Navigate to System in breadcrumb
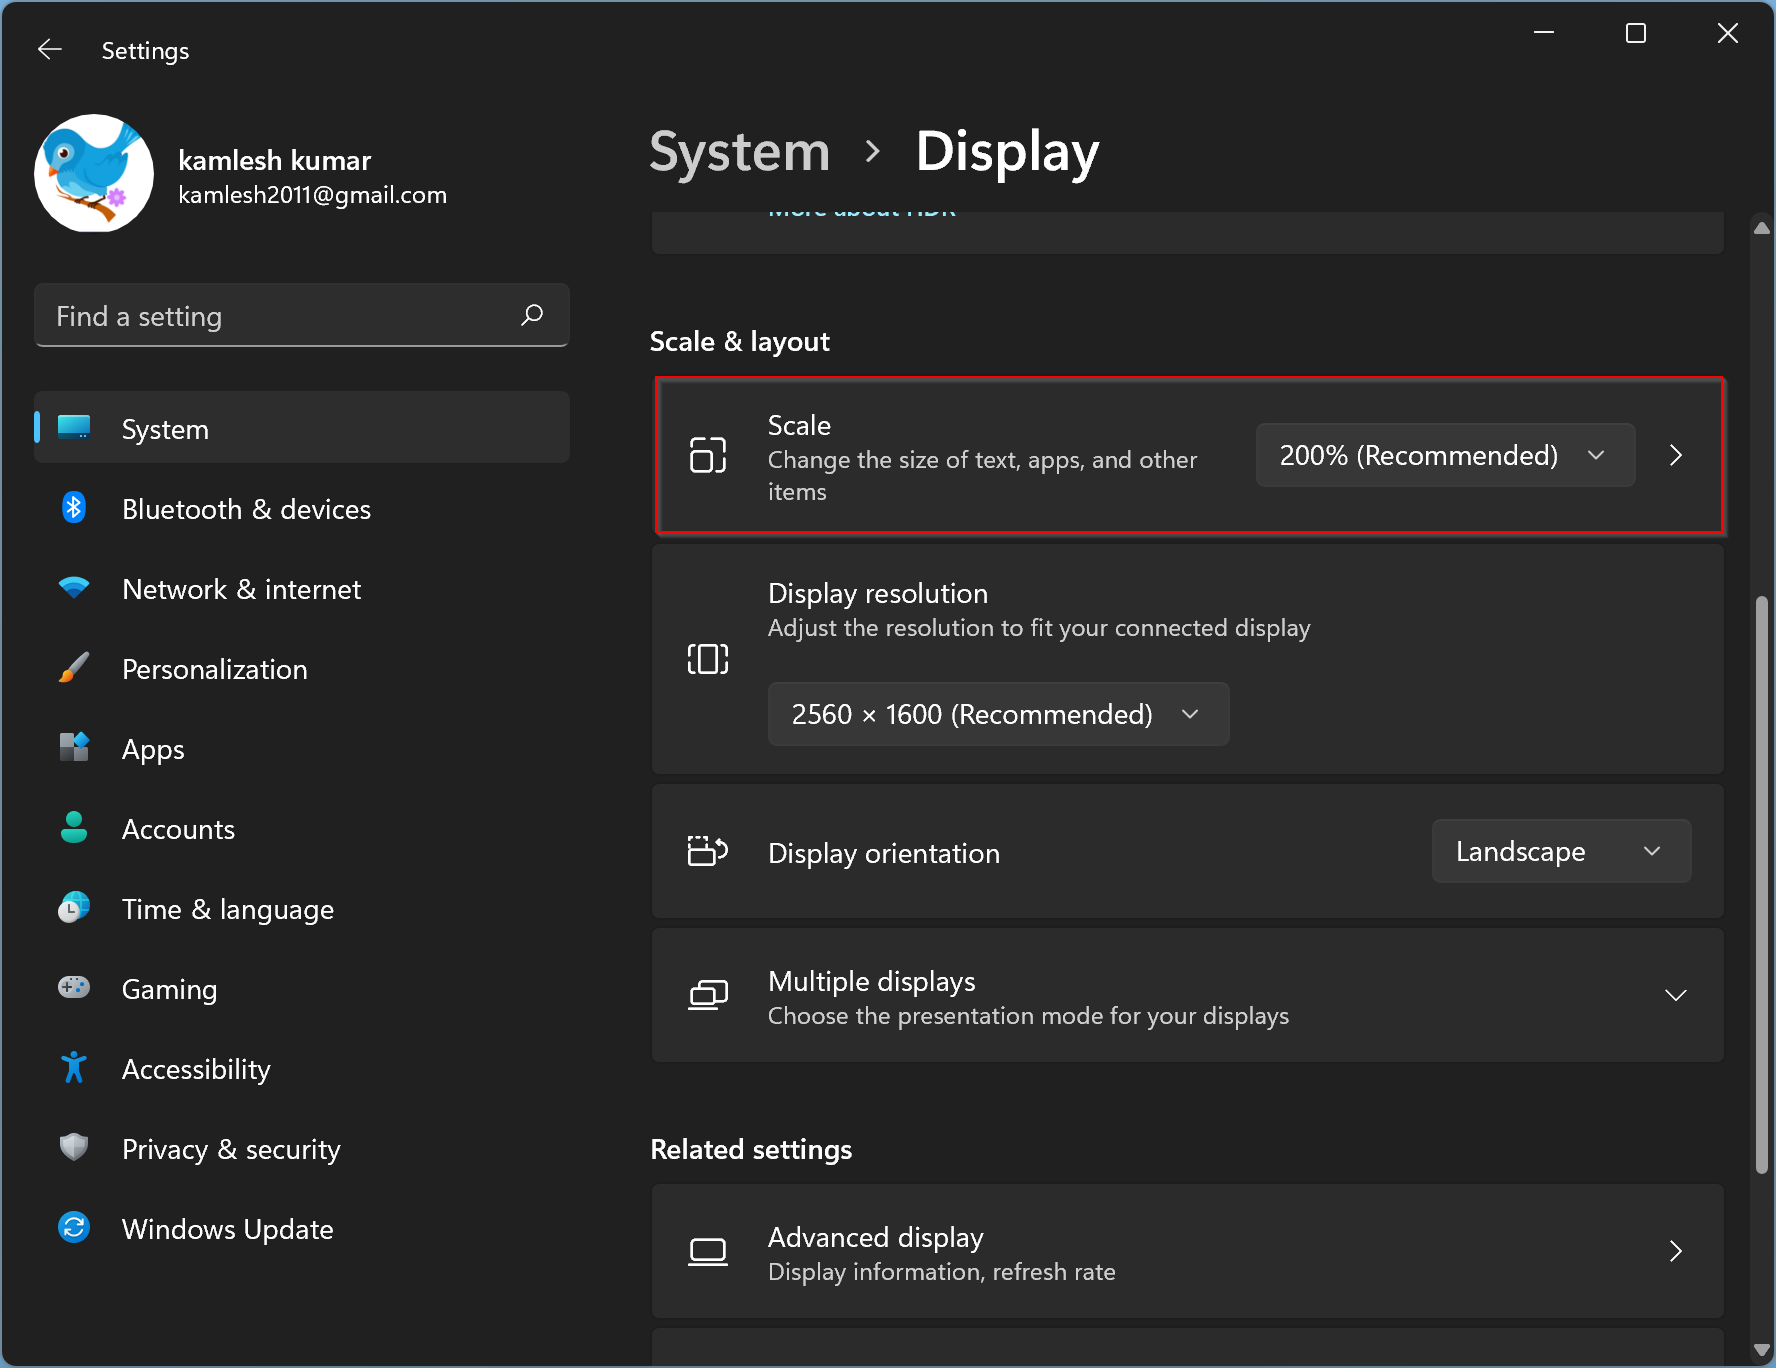The width and height of the screenshot is (1776, 1368). pos(740,152)
